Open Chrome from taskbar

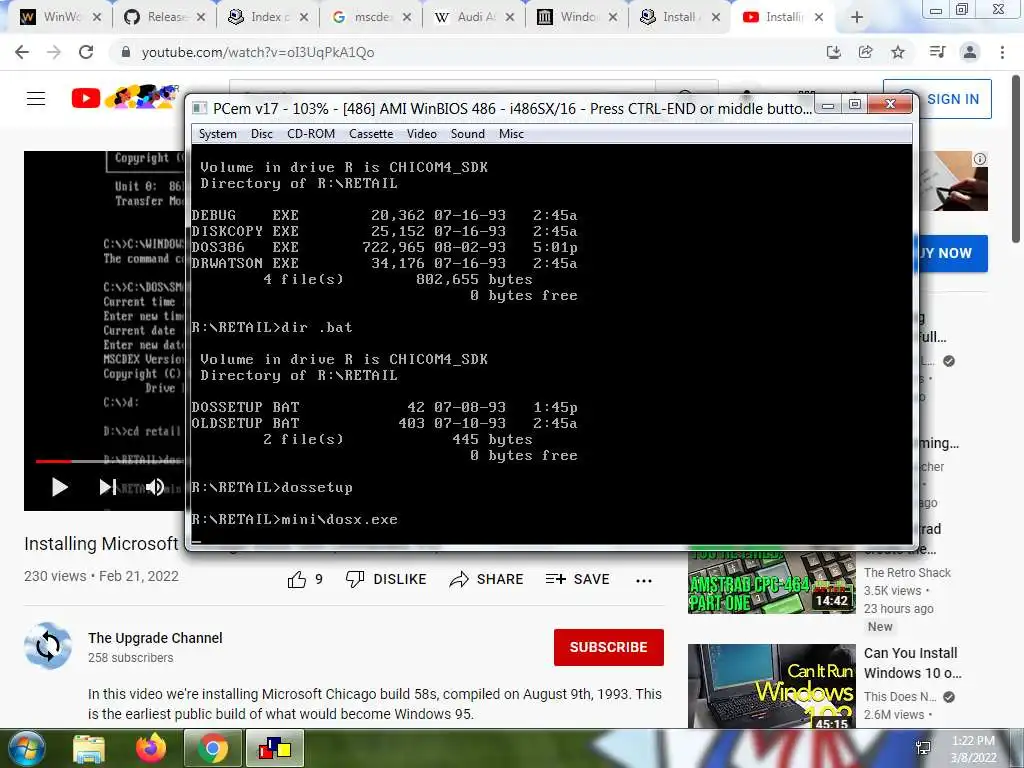[212, 749]
